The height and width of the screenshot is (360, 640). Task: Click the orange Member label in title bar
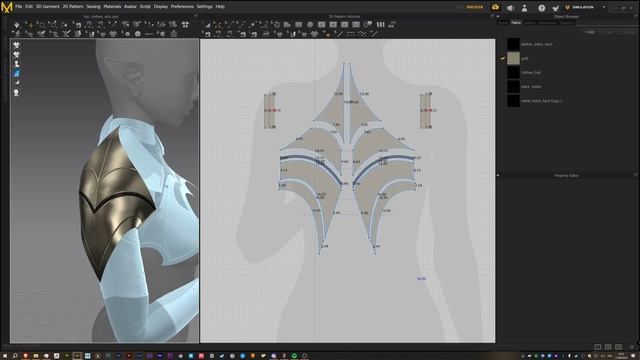click(x=475, y=7)
